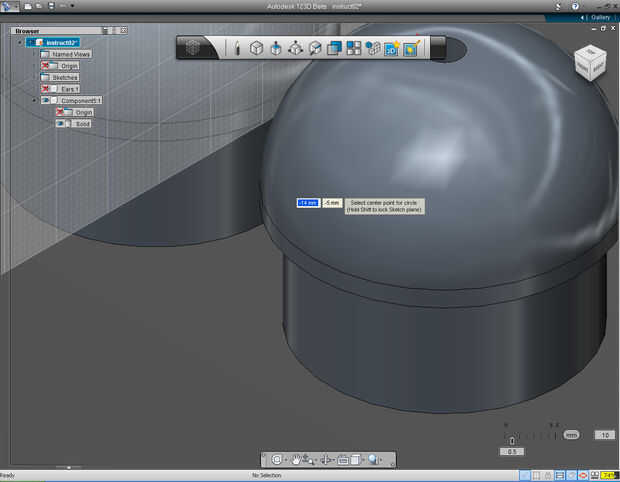
Task: Hide the Solid body via eye icon
Action: [60, 124]
